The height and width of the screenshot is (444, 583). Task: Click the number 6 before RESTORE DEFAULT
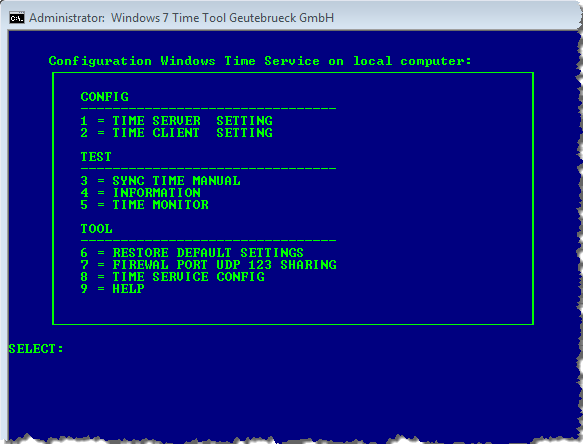pyautogui.click(x=84, y=253)
